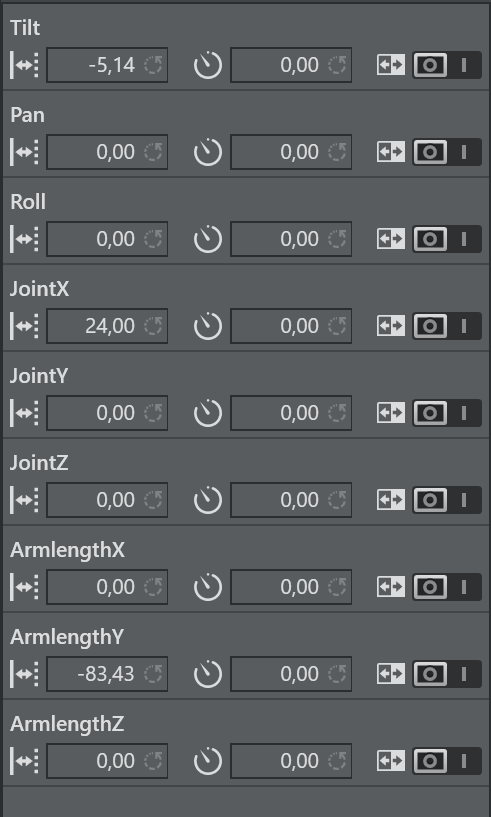This screenshot has height=817, width=491.
Task: Click the JointZ double-arrow link icon
Action: [391, 500]
